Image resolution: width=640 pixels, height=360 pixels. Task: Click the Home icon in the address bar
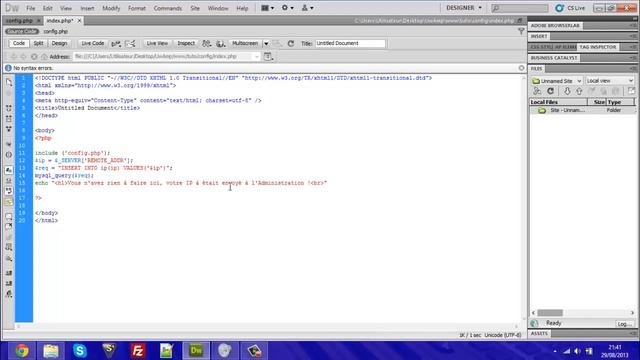pyautogui.click(x=44, y=57)
